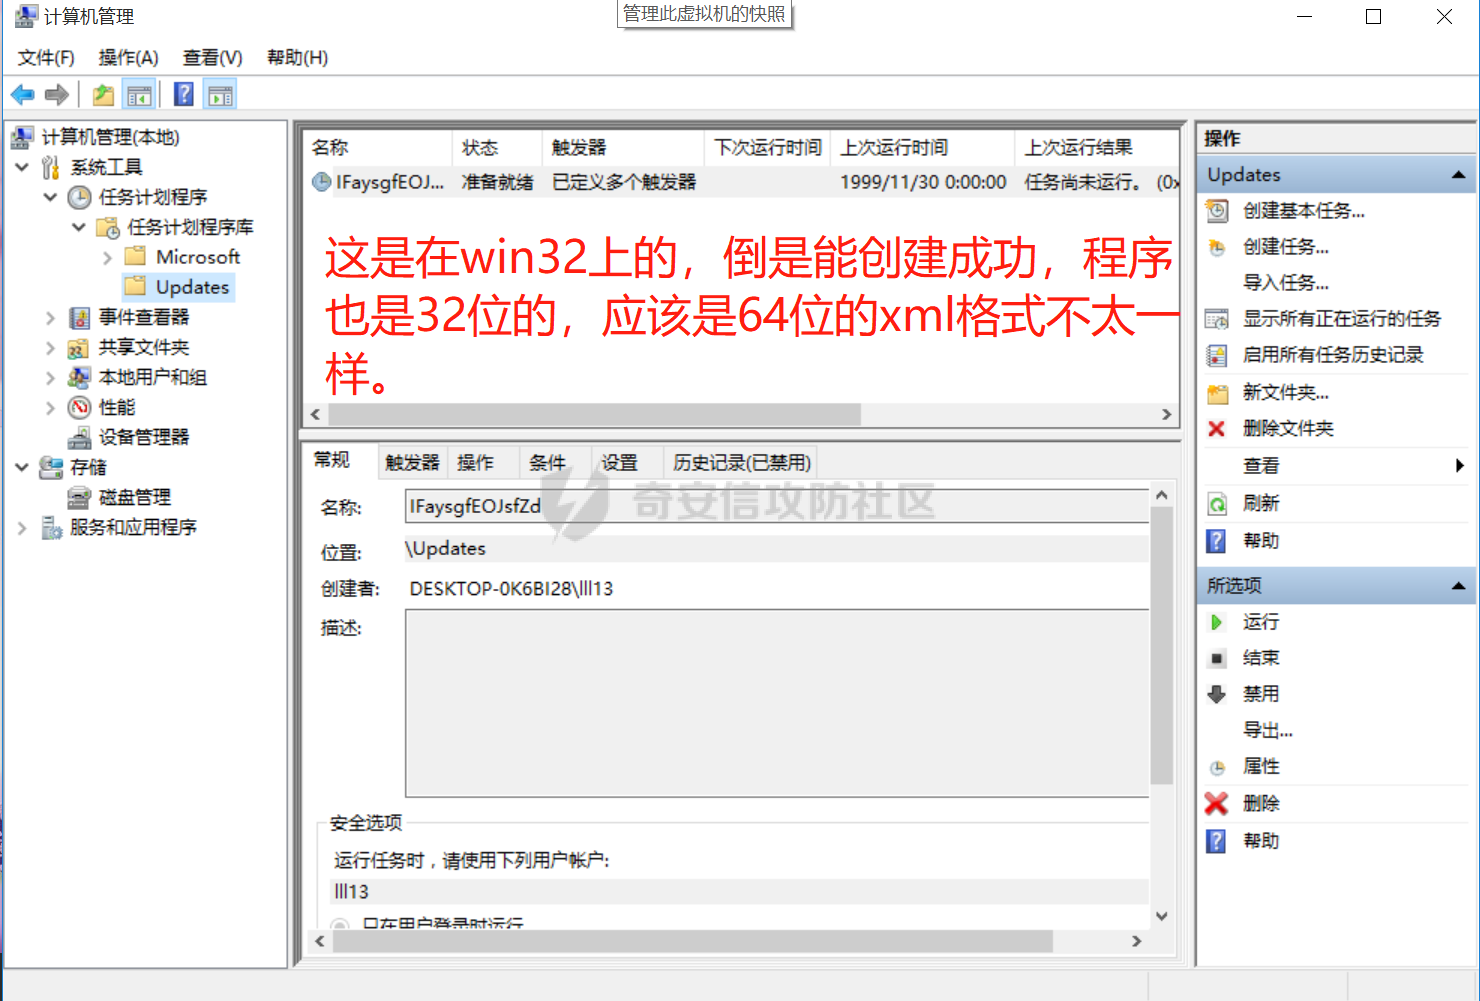The height and width of the screenshot is (1001, 1480).
Task: Click the blue Help toolbar icon
Action: [184, 95]
